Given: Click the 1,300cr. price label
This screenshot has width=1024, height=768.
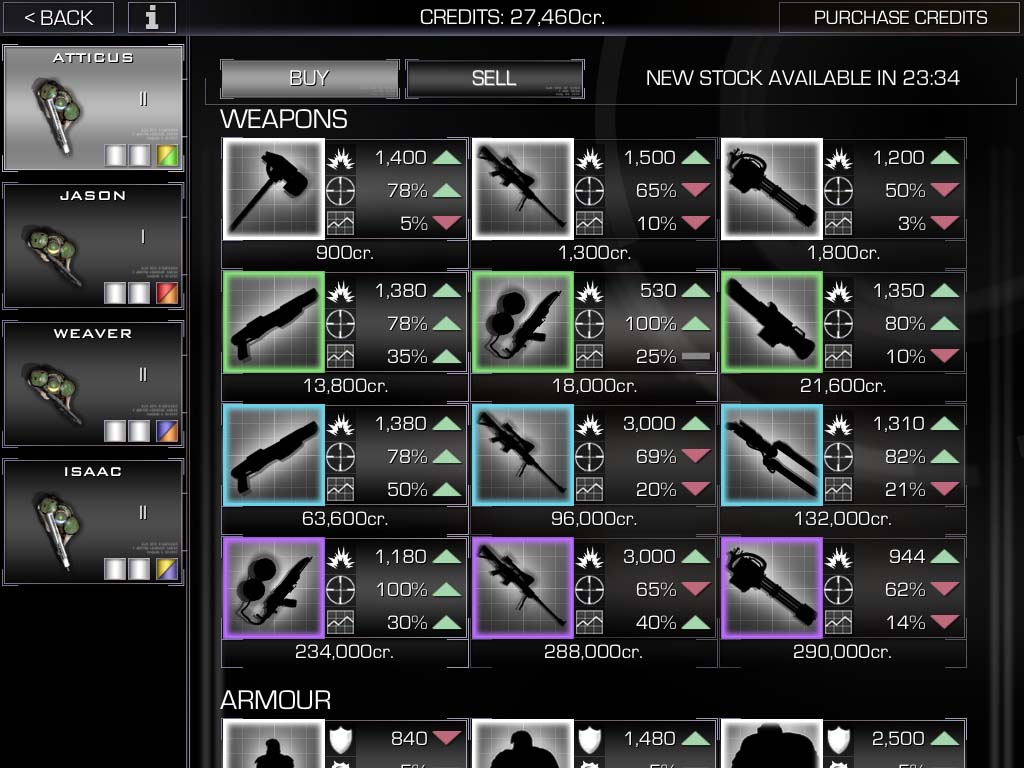Looking at the screenshot, I should tap(594, 253).
